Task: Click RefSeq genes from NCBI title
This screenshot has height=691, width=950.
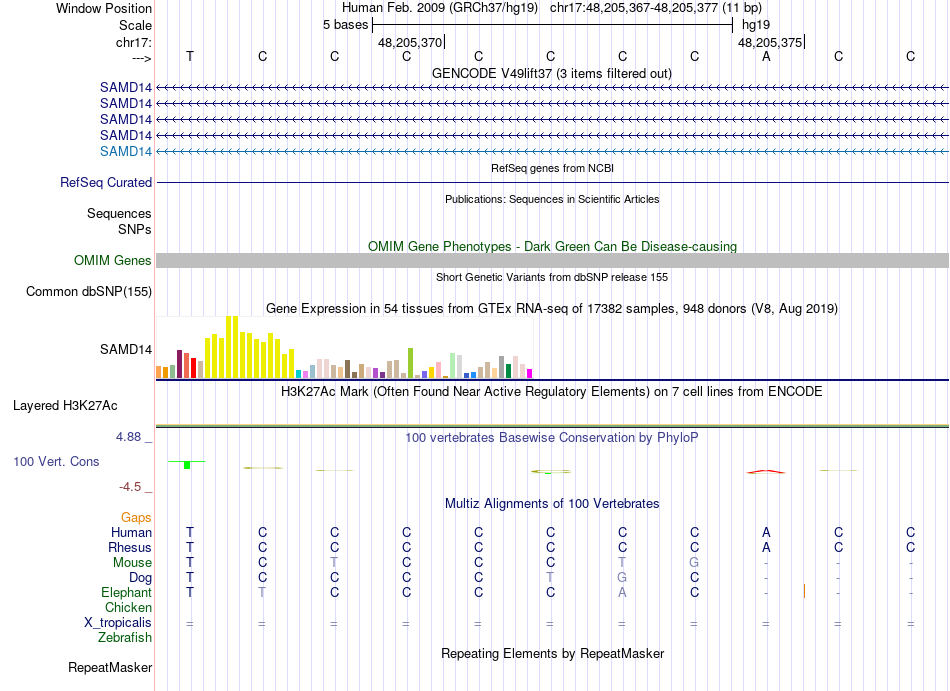Action: [x=552, y=168]
